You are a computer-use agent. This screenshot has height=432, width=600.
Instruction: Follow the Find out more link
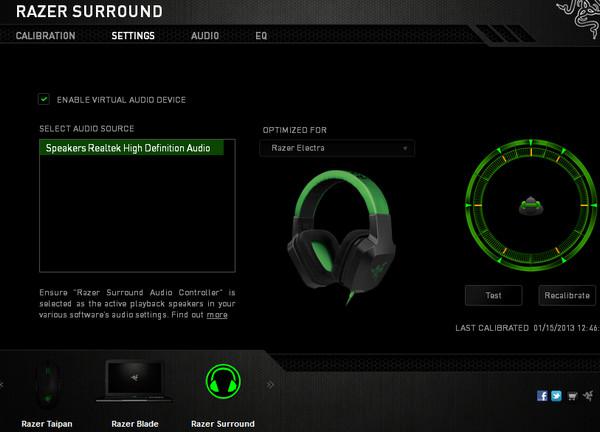(217, 315)
